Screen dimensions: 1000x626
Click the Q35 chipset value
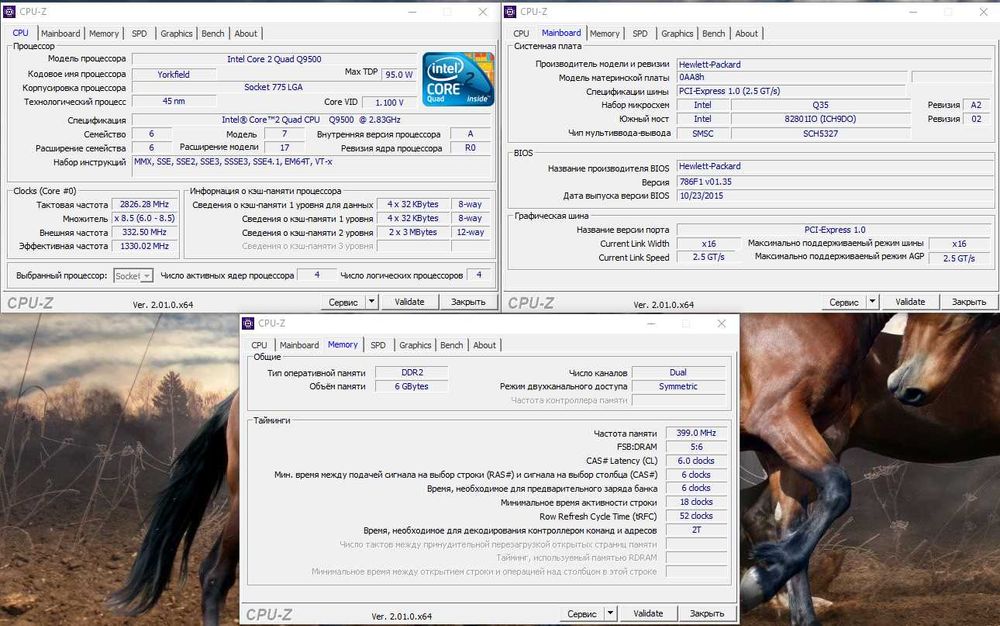(x=821, y=105)
